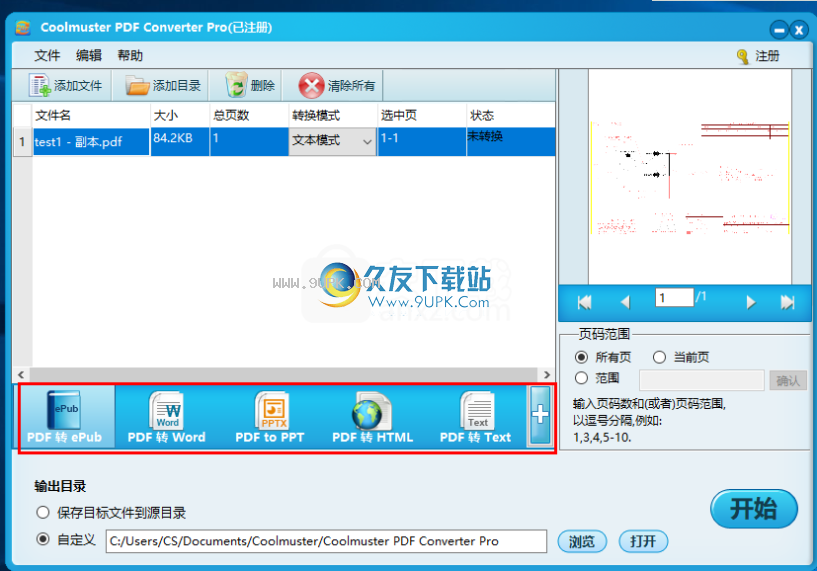The width and height of the screenshot is (817, 571).
Task: Click the 确认 (Confirm) page range button
Action: tap(788, 381)
